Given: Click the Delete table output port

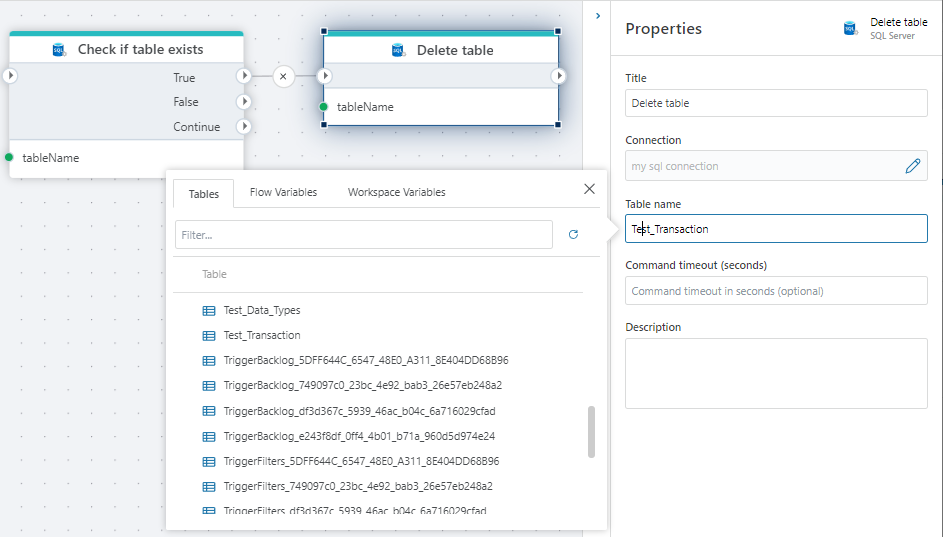Looking at the screenshot, I should tap(558, 76).
